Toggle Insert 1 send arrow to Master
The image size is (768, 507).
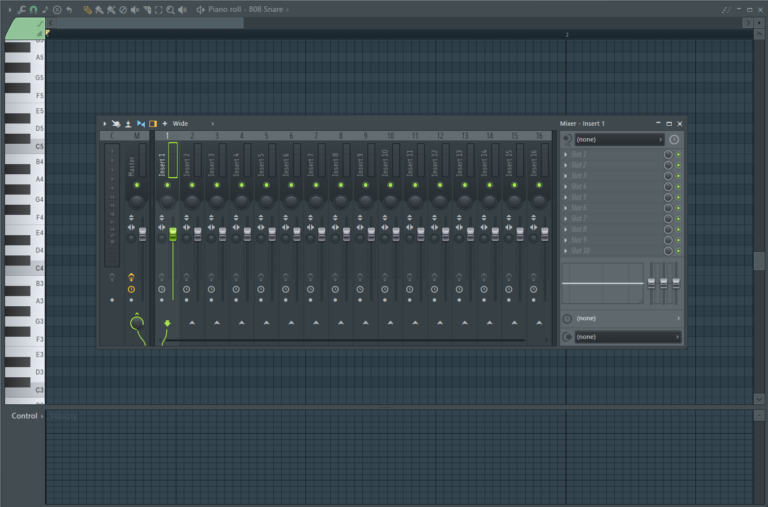click(167, 323)
